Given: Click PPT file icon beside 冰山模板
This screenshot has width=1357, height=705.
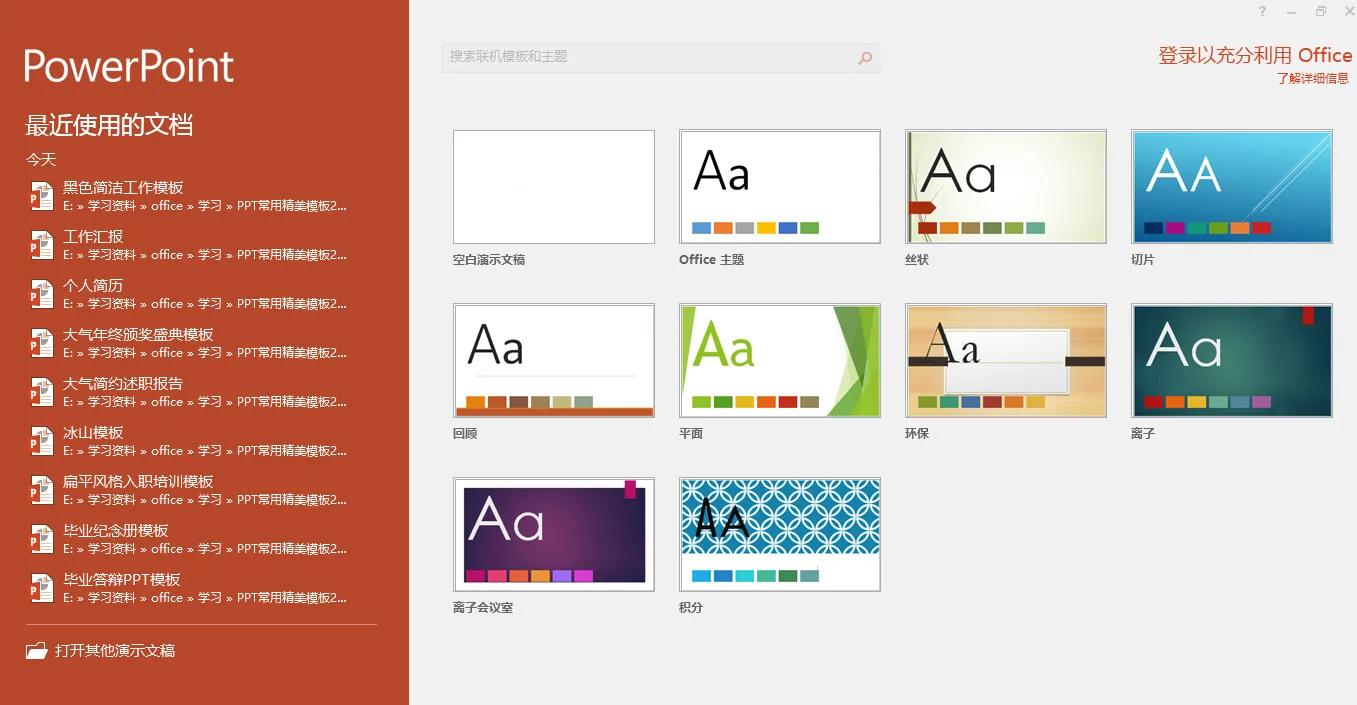Looking at the screenshot, I should click(41, 441).
